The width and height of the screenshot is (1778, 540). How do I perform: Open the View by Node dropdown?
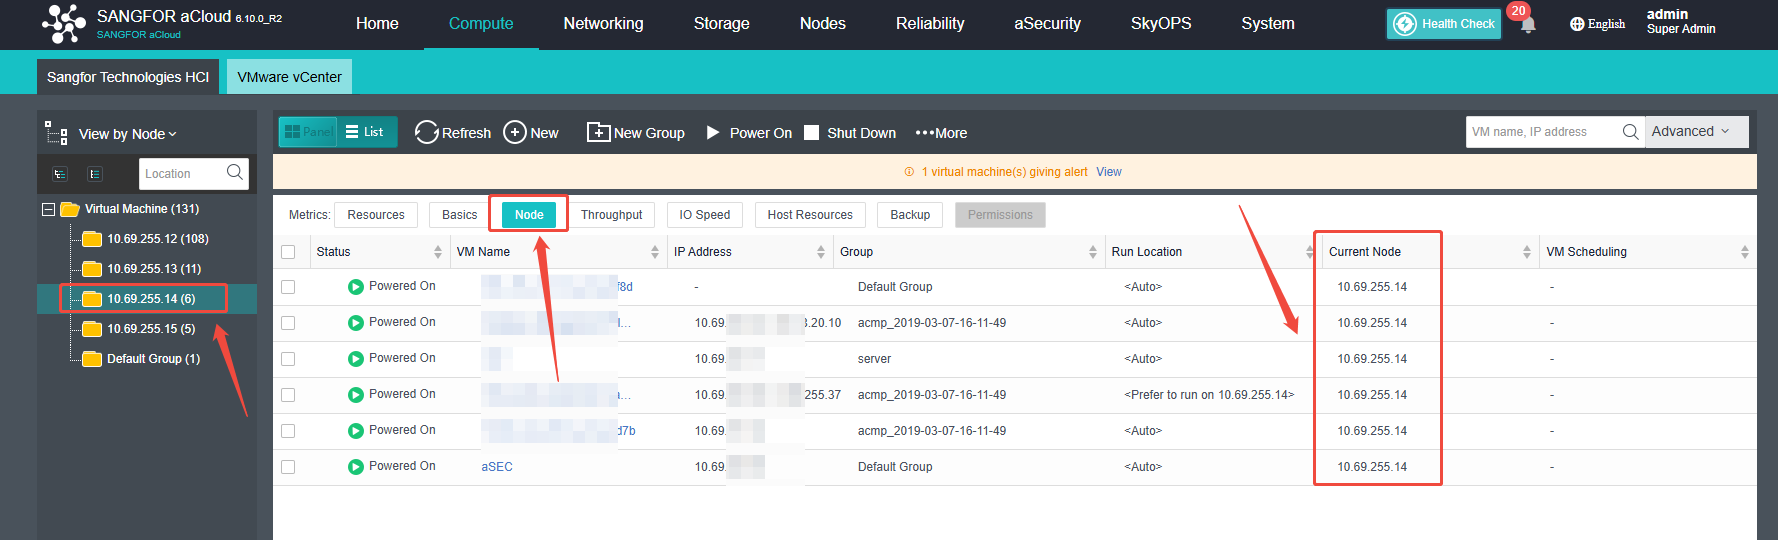tap(128, 134)
